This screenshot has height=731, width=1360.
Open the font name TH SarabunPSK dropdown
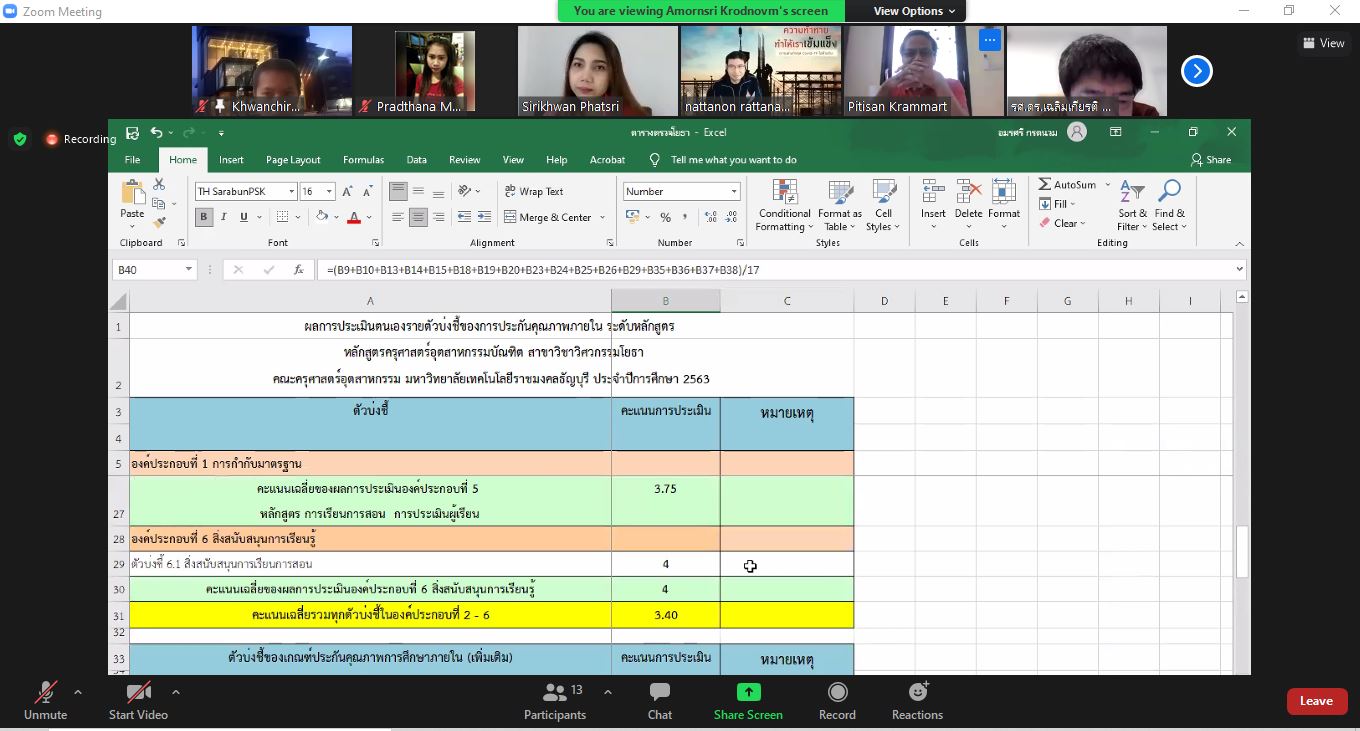(x=292, y=191)
